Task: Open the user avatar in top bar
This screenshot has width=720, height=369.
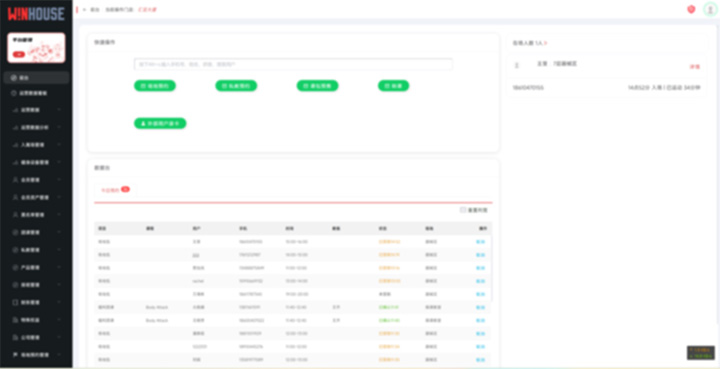Action: coord(710,9)
